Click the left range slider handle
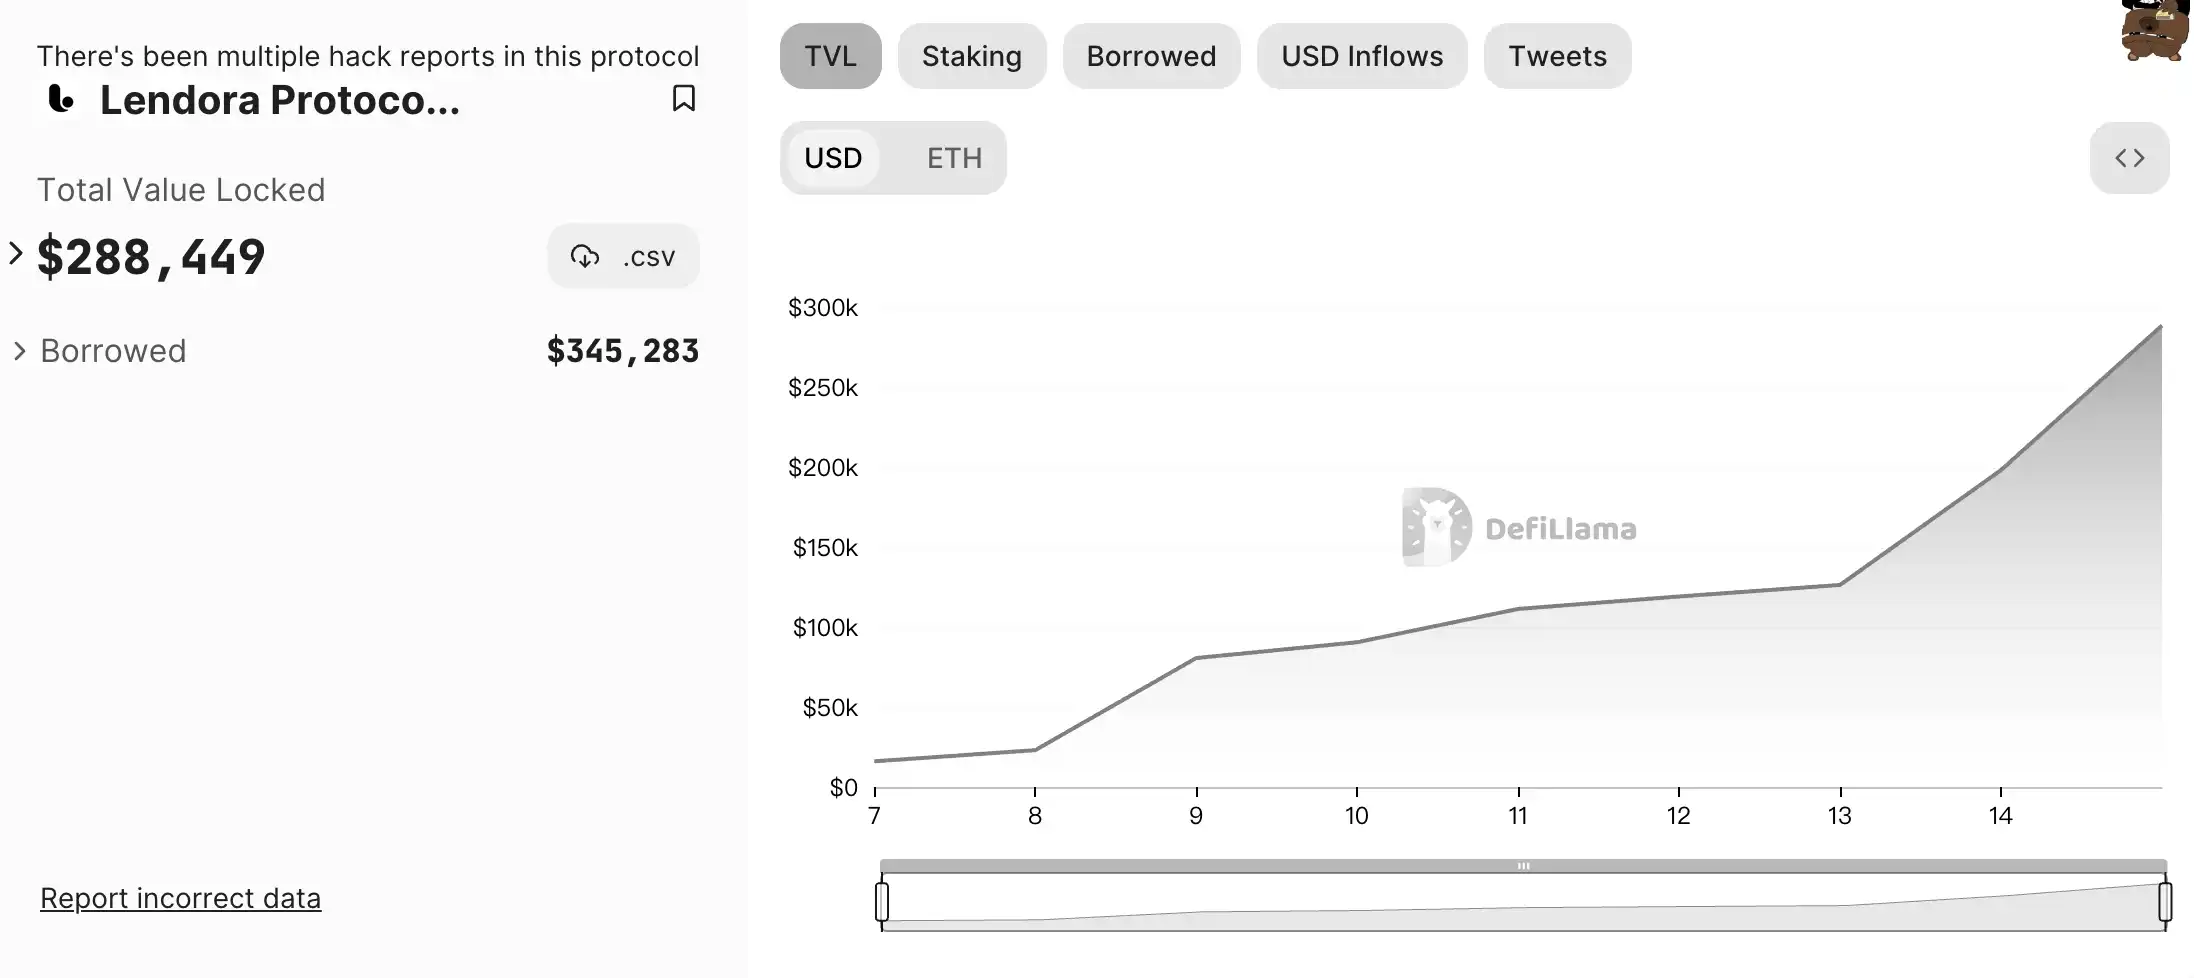The image size is (2194, 978). click(882, 901)
